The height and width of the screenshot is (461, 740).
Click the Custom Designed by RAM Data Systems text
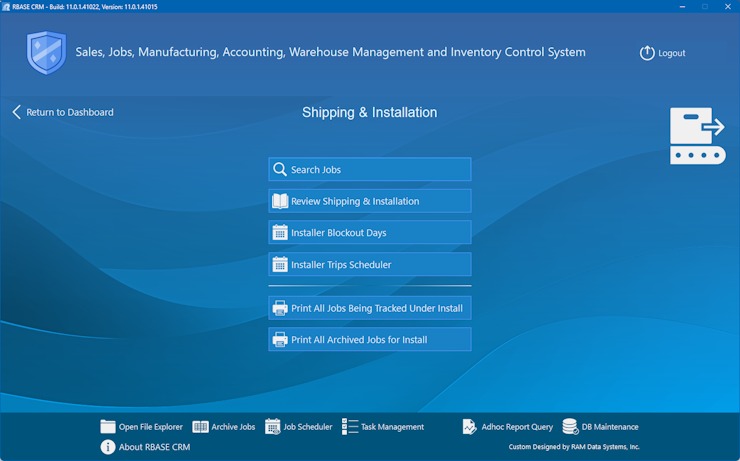coord(574,446)
